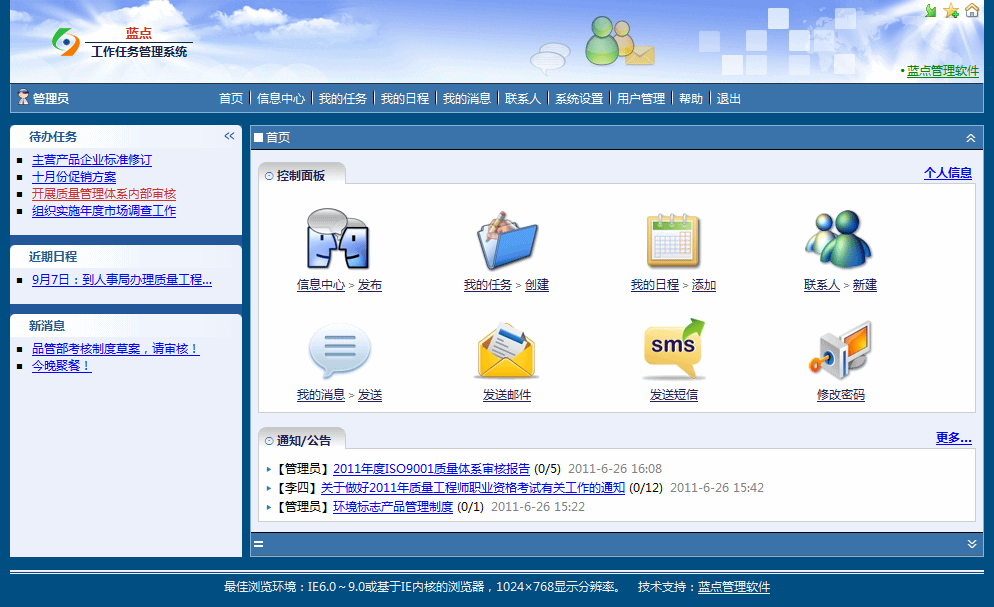
Task: Open task 开展质量管理体系内部审核
Action: [104, 194]
